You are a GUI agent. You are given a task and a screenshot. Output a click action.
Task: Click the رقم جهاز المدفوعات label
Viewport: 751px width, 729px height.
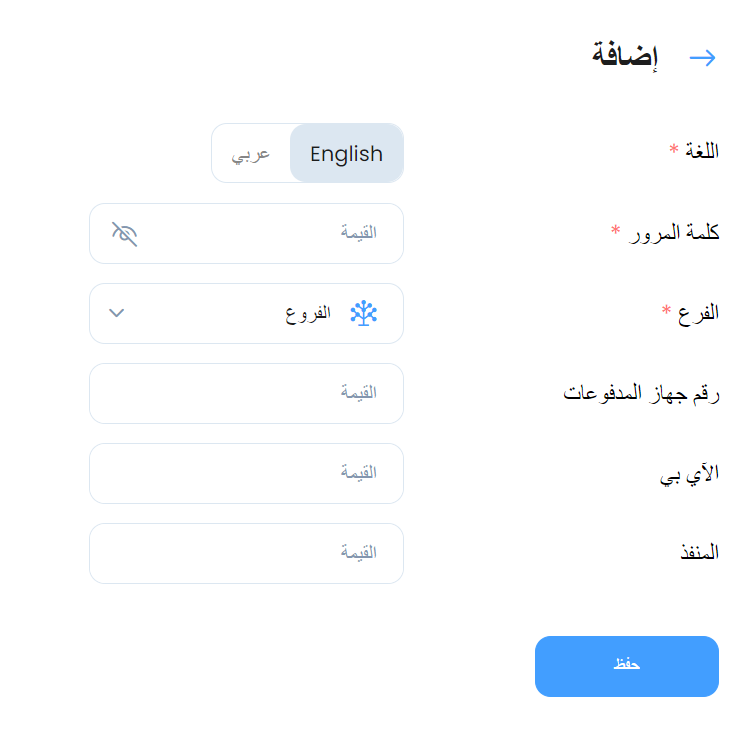point(641,393)
